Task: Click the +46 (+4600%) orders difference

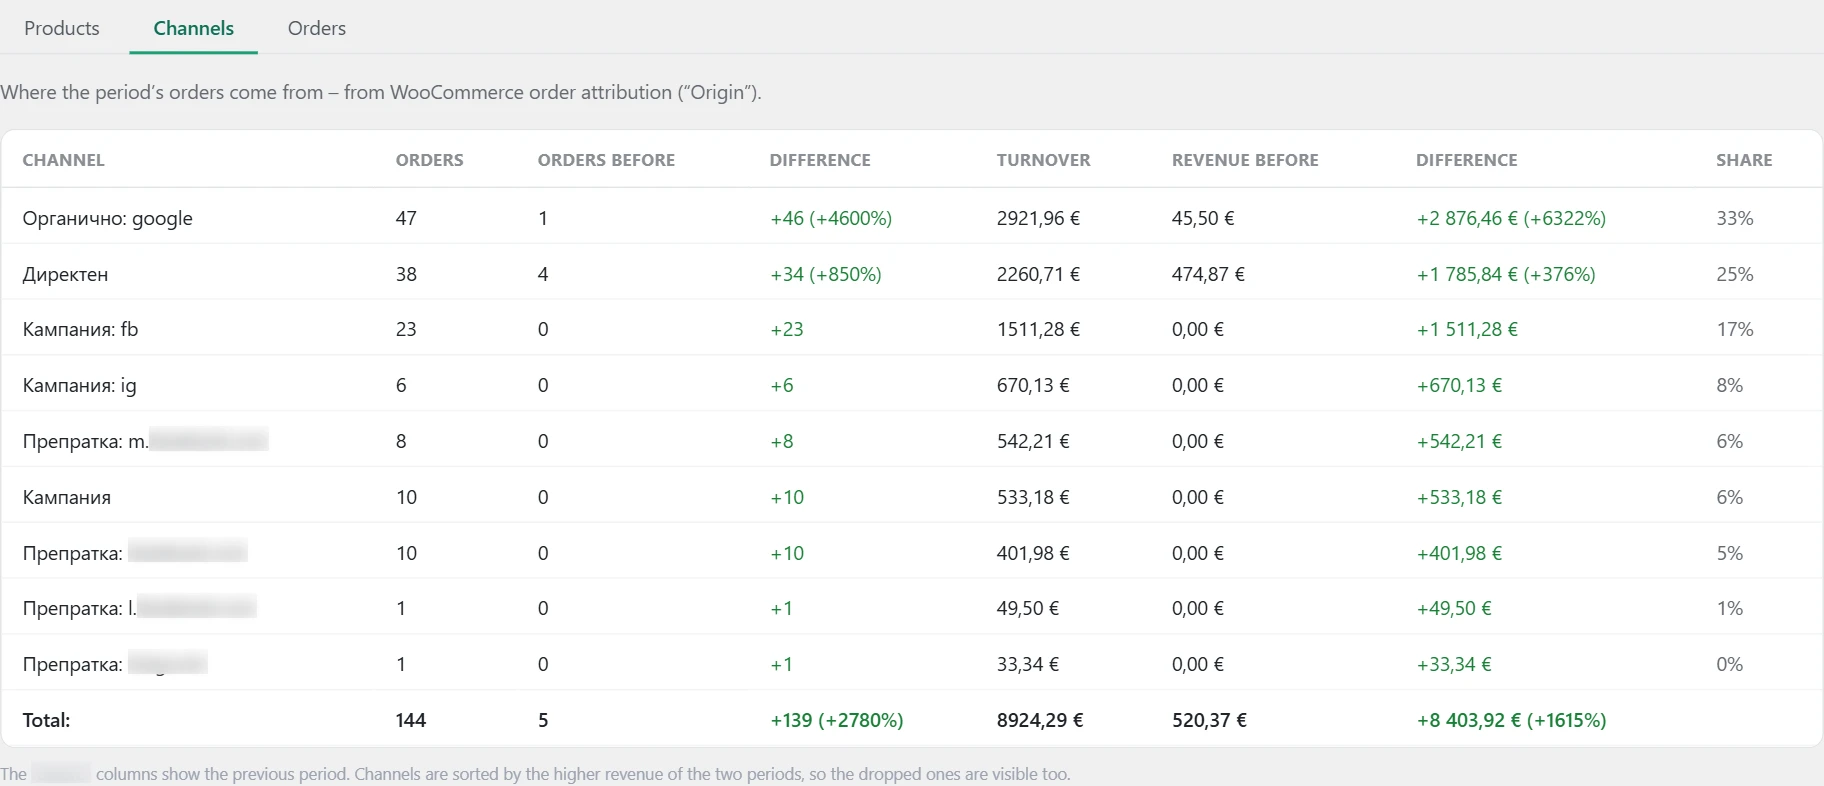Action: click(831, 218)
